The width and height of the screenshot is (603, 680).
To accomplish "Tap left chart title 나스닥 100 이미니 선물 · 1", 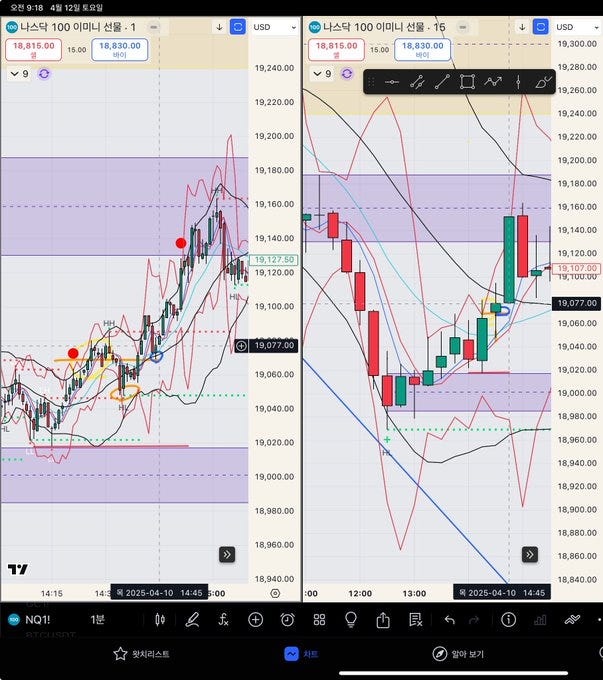I will (78, 27).
